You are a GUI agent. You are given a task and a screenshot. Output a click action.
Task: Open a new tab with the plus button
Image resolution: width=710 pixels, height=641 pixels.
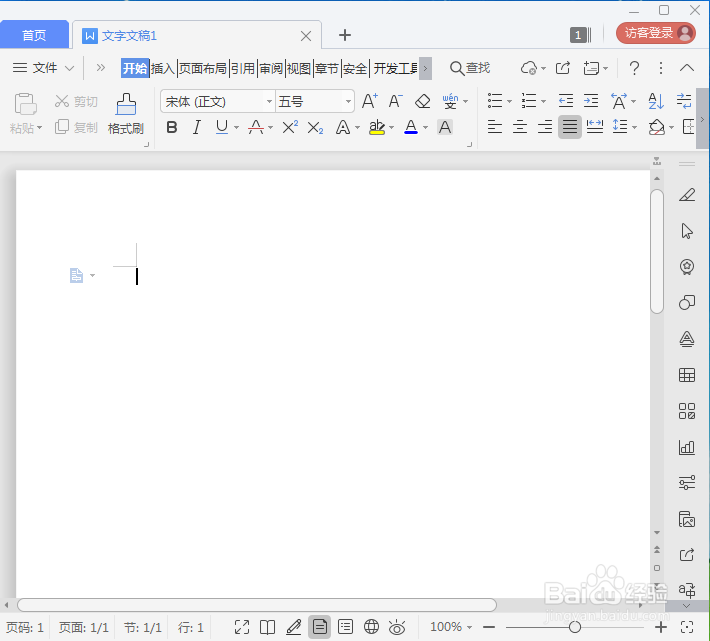pos(345,35)
